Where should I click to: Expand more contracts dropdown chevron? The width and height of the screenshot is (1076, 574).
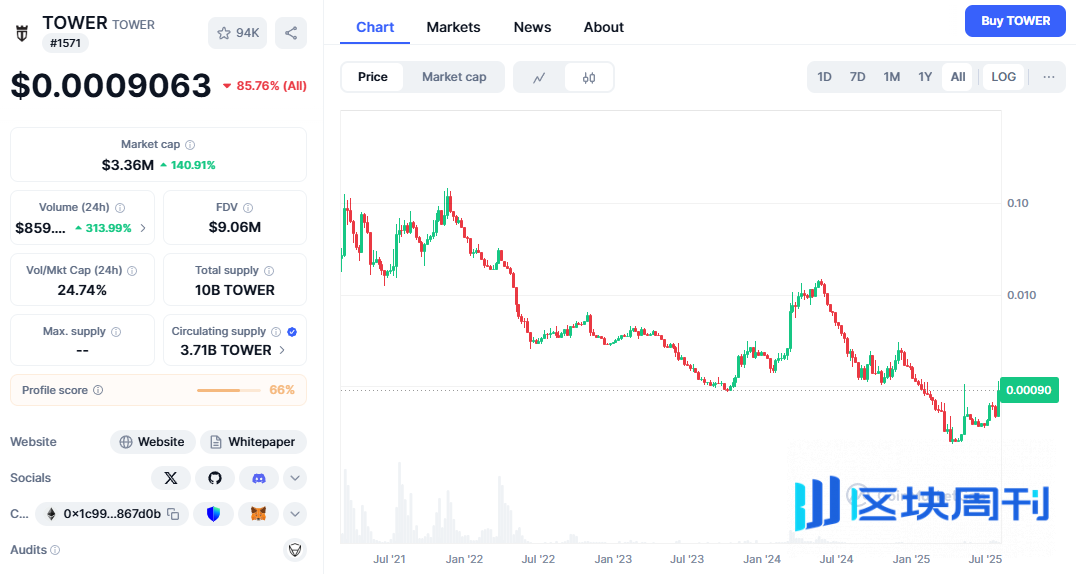(295, 514)
